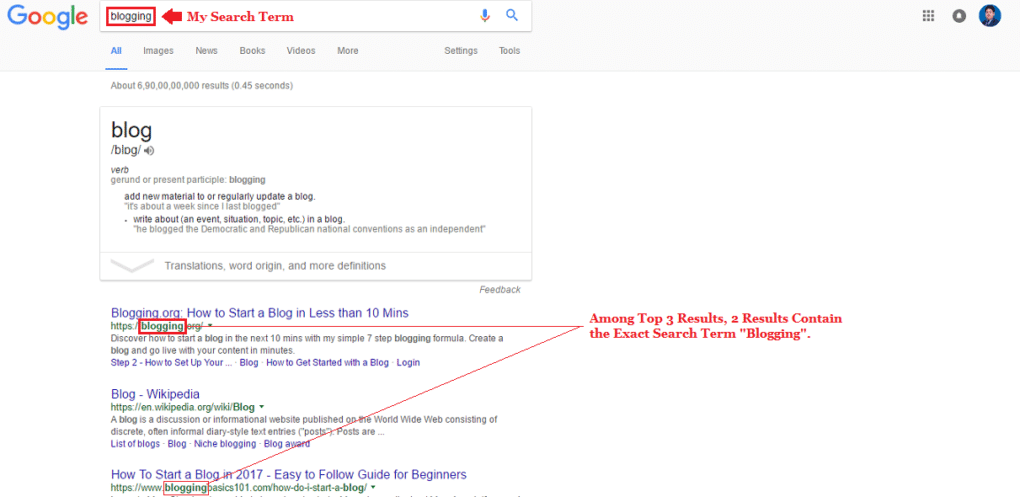The height and width of the screenshot is (497, 1020).
Task: Switch to the Videos tab
Action: [x=301, y=51]
